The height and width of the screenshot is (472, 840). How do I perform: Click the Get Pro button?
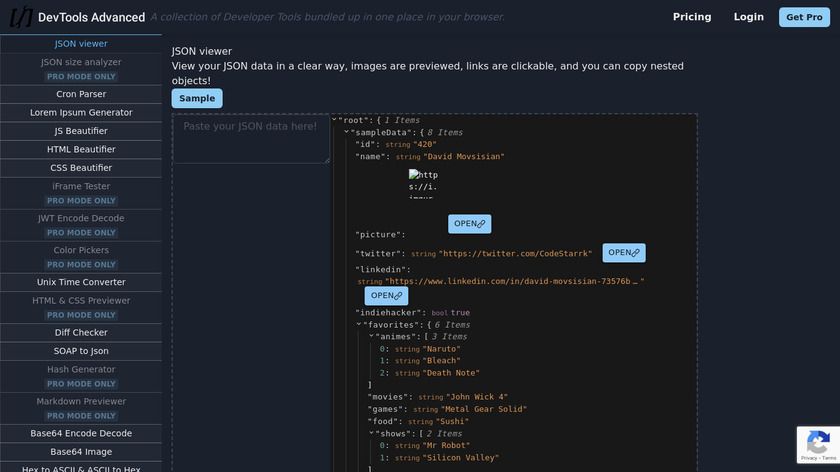pyautogui.click(x=804, y=17)
